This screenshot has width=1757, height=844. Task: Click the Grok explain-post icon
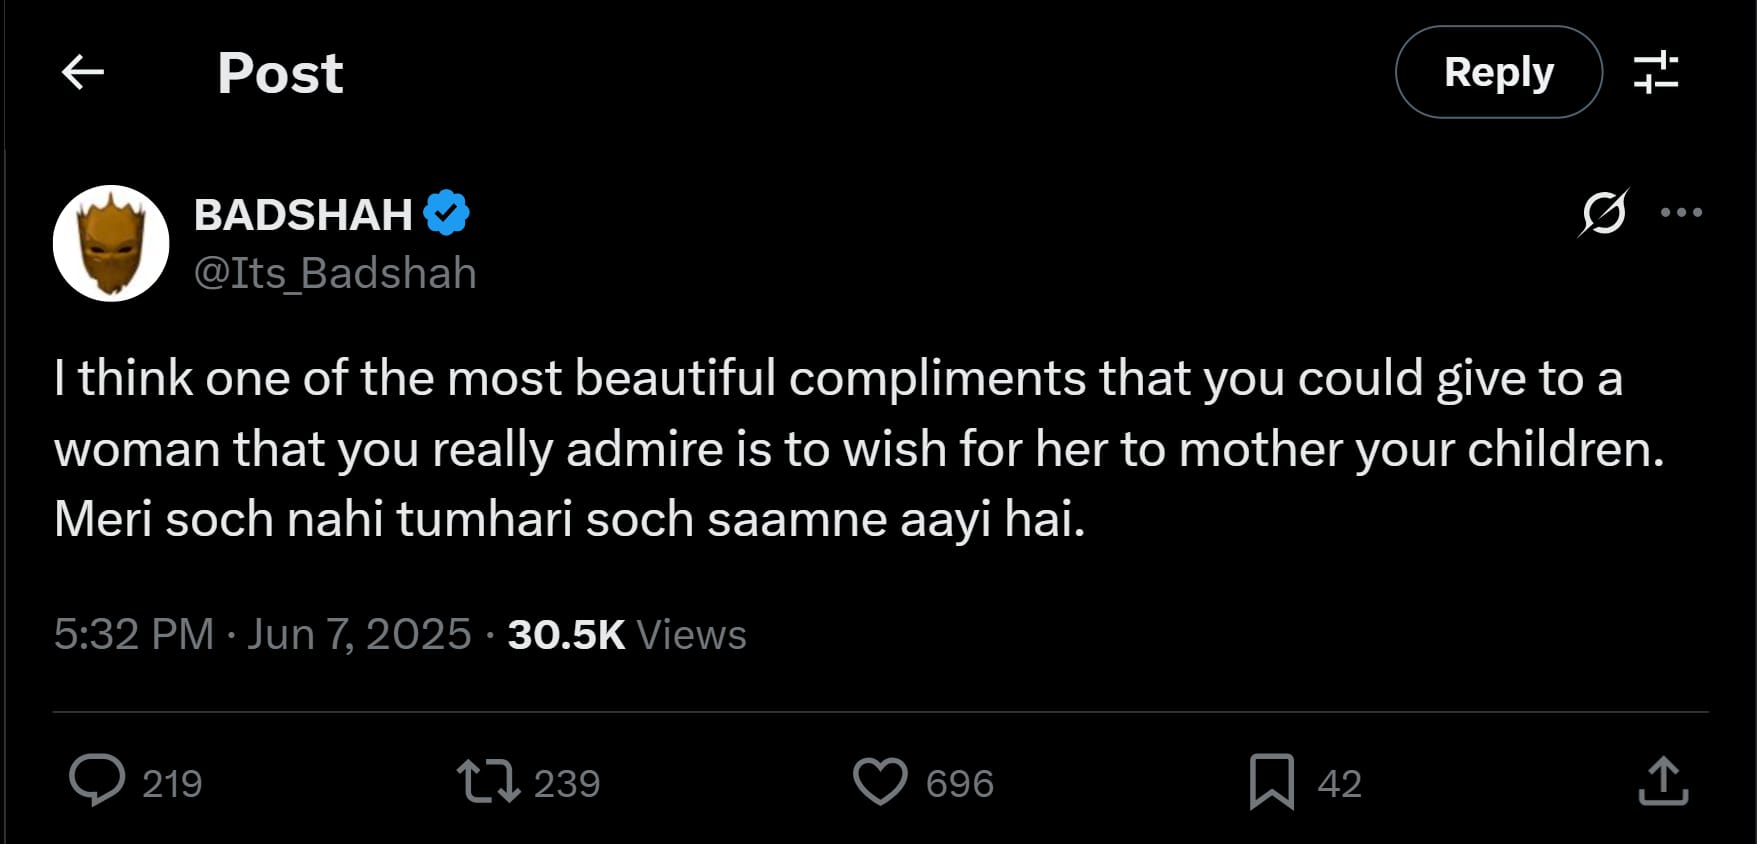click(1604, 212)
